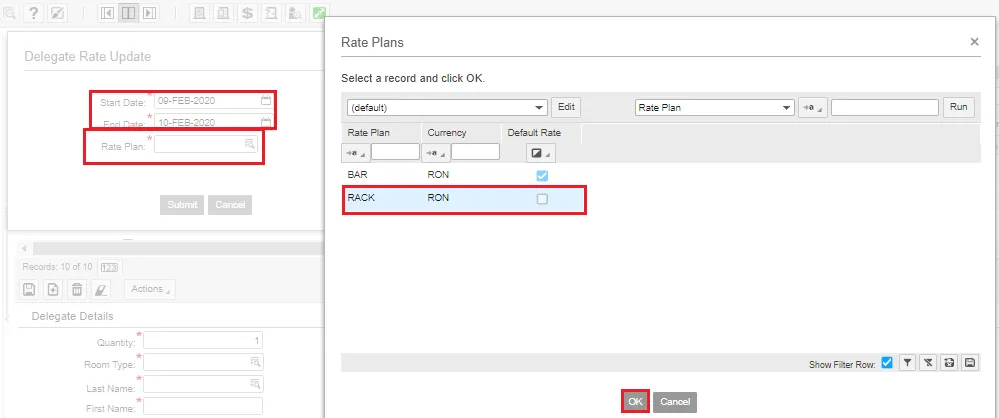The image size is (999, 418).
Task: Click the double door icon in top toolbar
Action: [222, 13]
